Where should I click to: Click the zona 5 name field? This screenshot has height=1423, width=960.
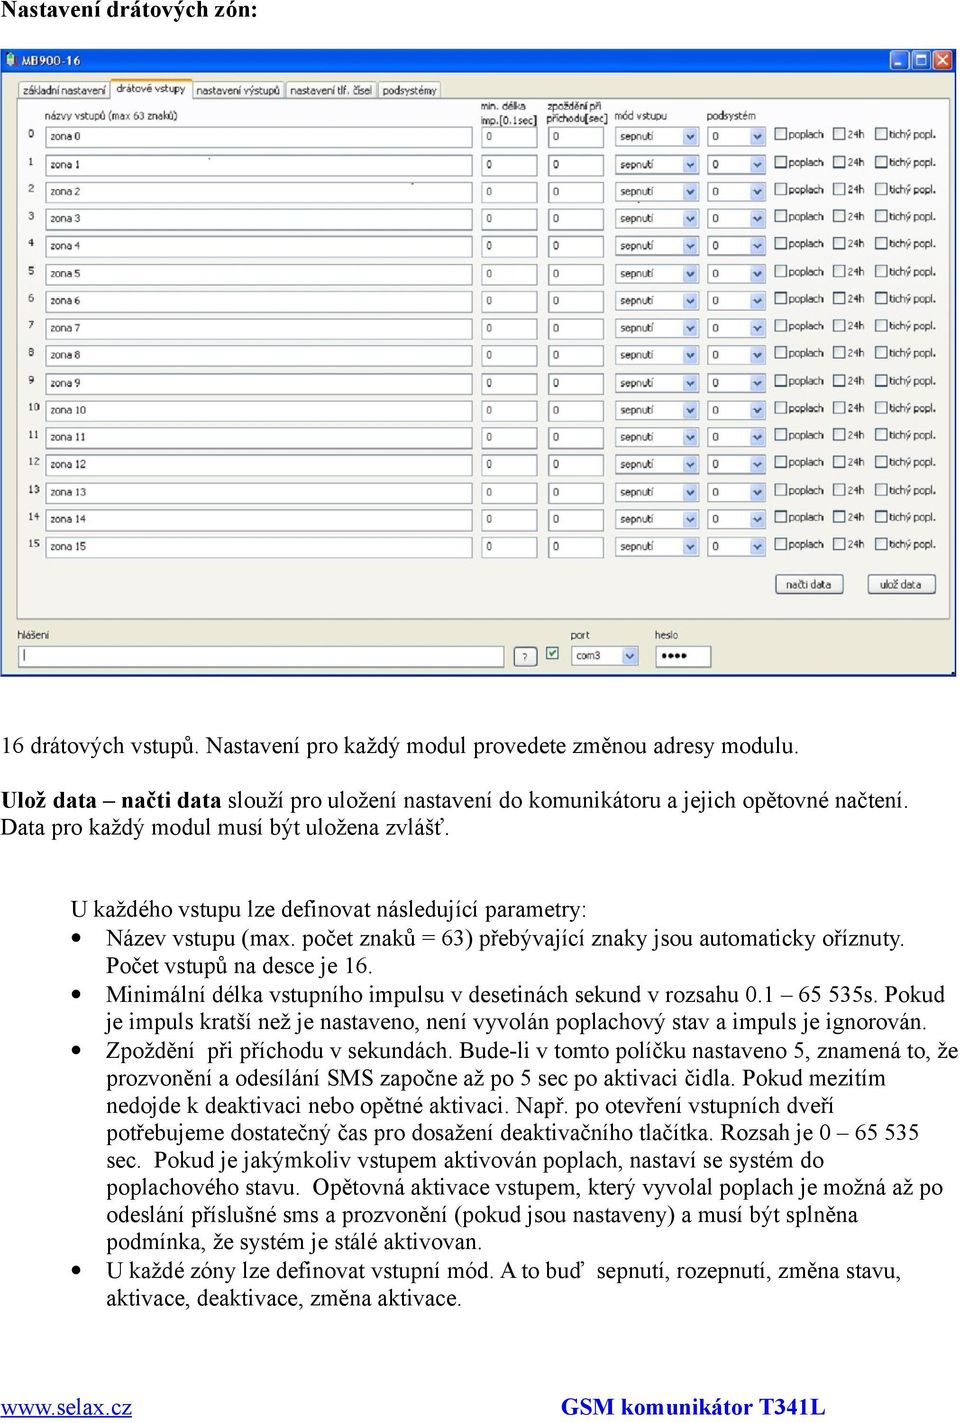click(259, 273)
